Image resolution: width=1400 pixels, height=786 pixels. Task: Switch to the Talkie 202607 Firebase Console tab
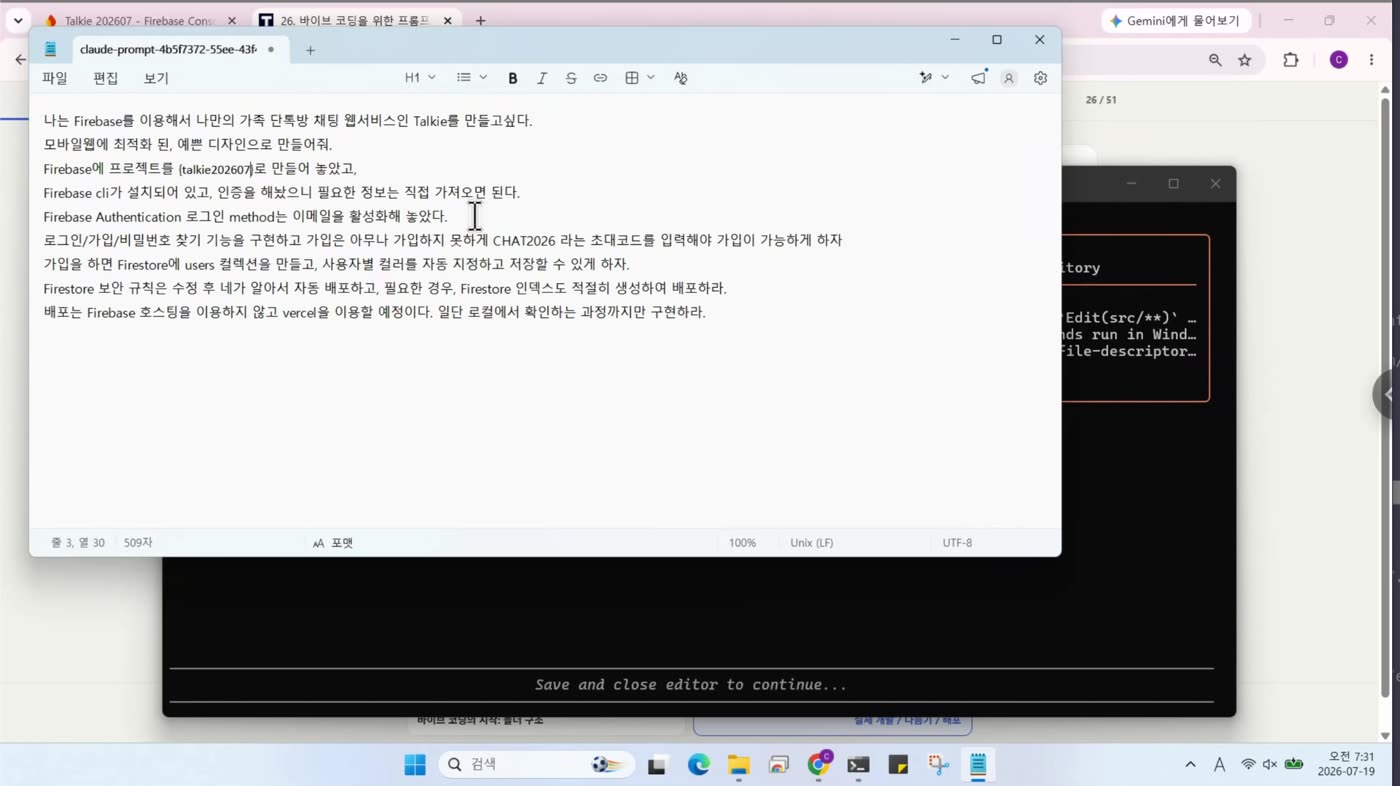(139, 20)
